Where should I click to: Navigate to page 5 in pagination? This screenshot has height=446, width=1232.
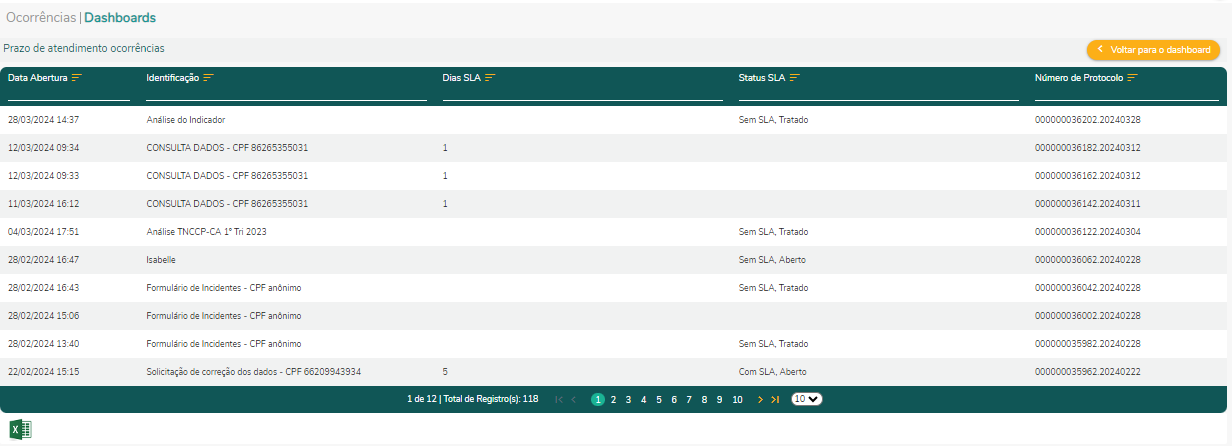click(x=659, y=399)
